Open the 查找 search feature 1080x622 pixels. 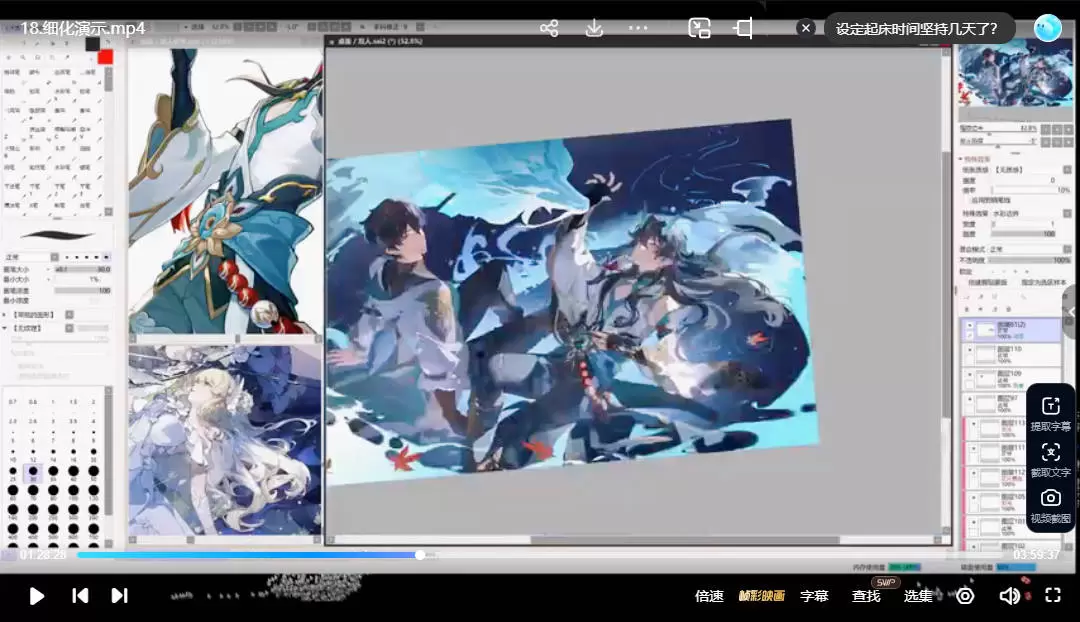[x=866, y=596]
